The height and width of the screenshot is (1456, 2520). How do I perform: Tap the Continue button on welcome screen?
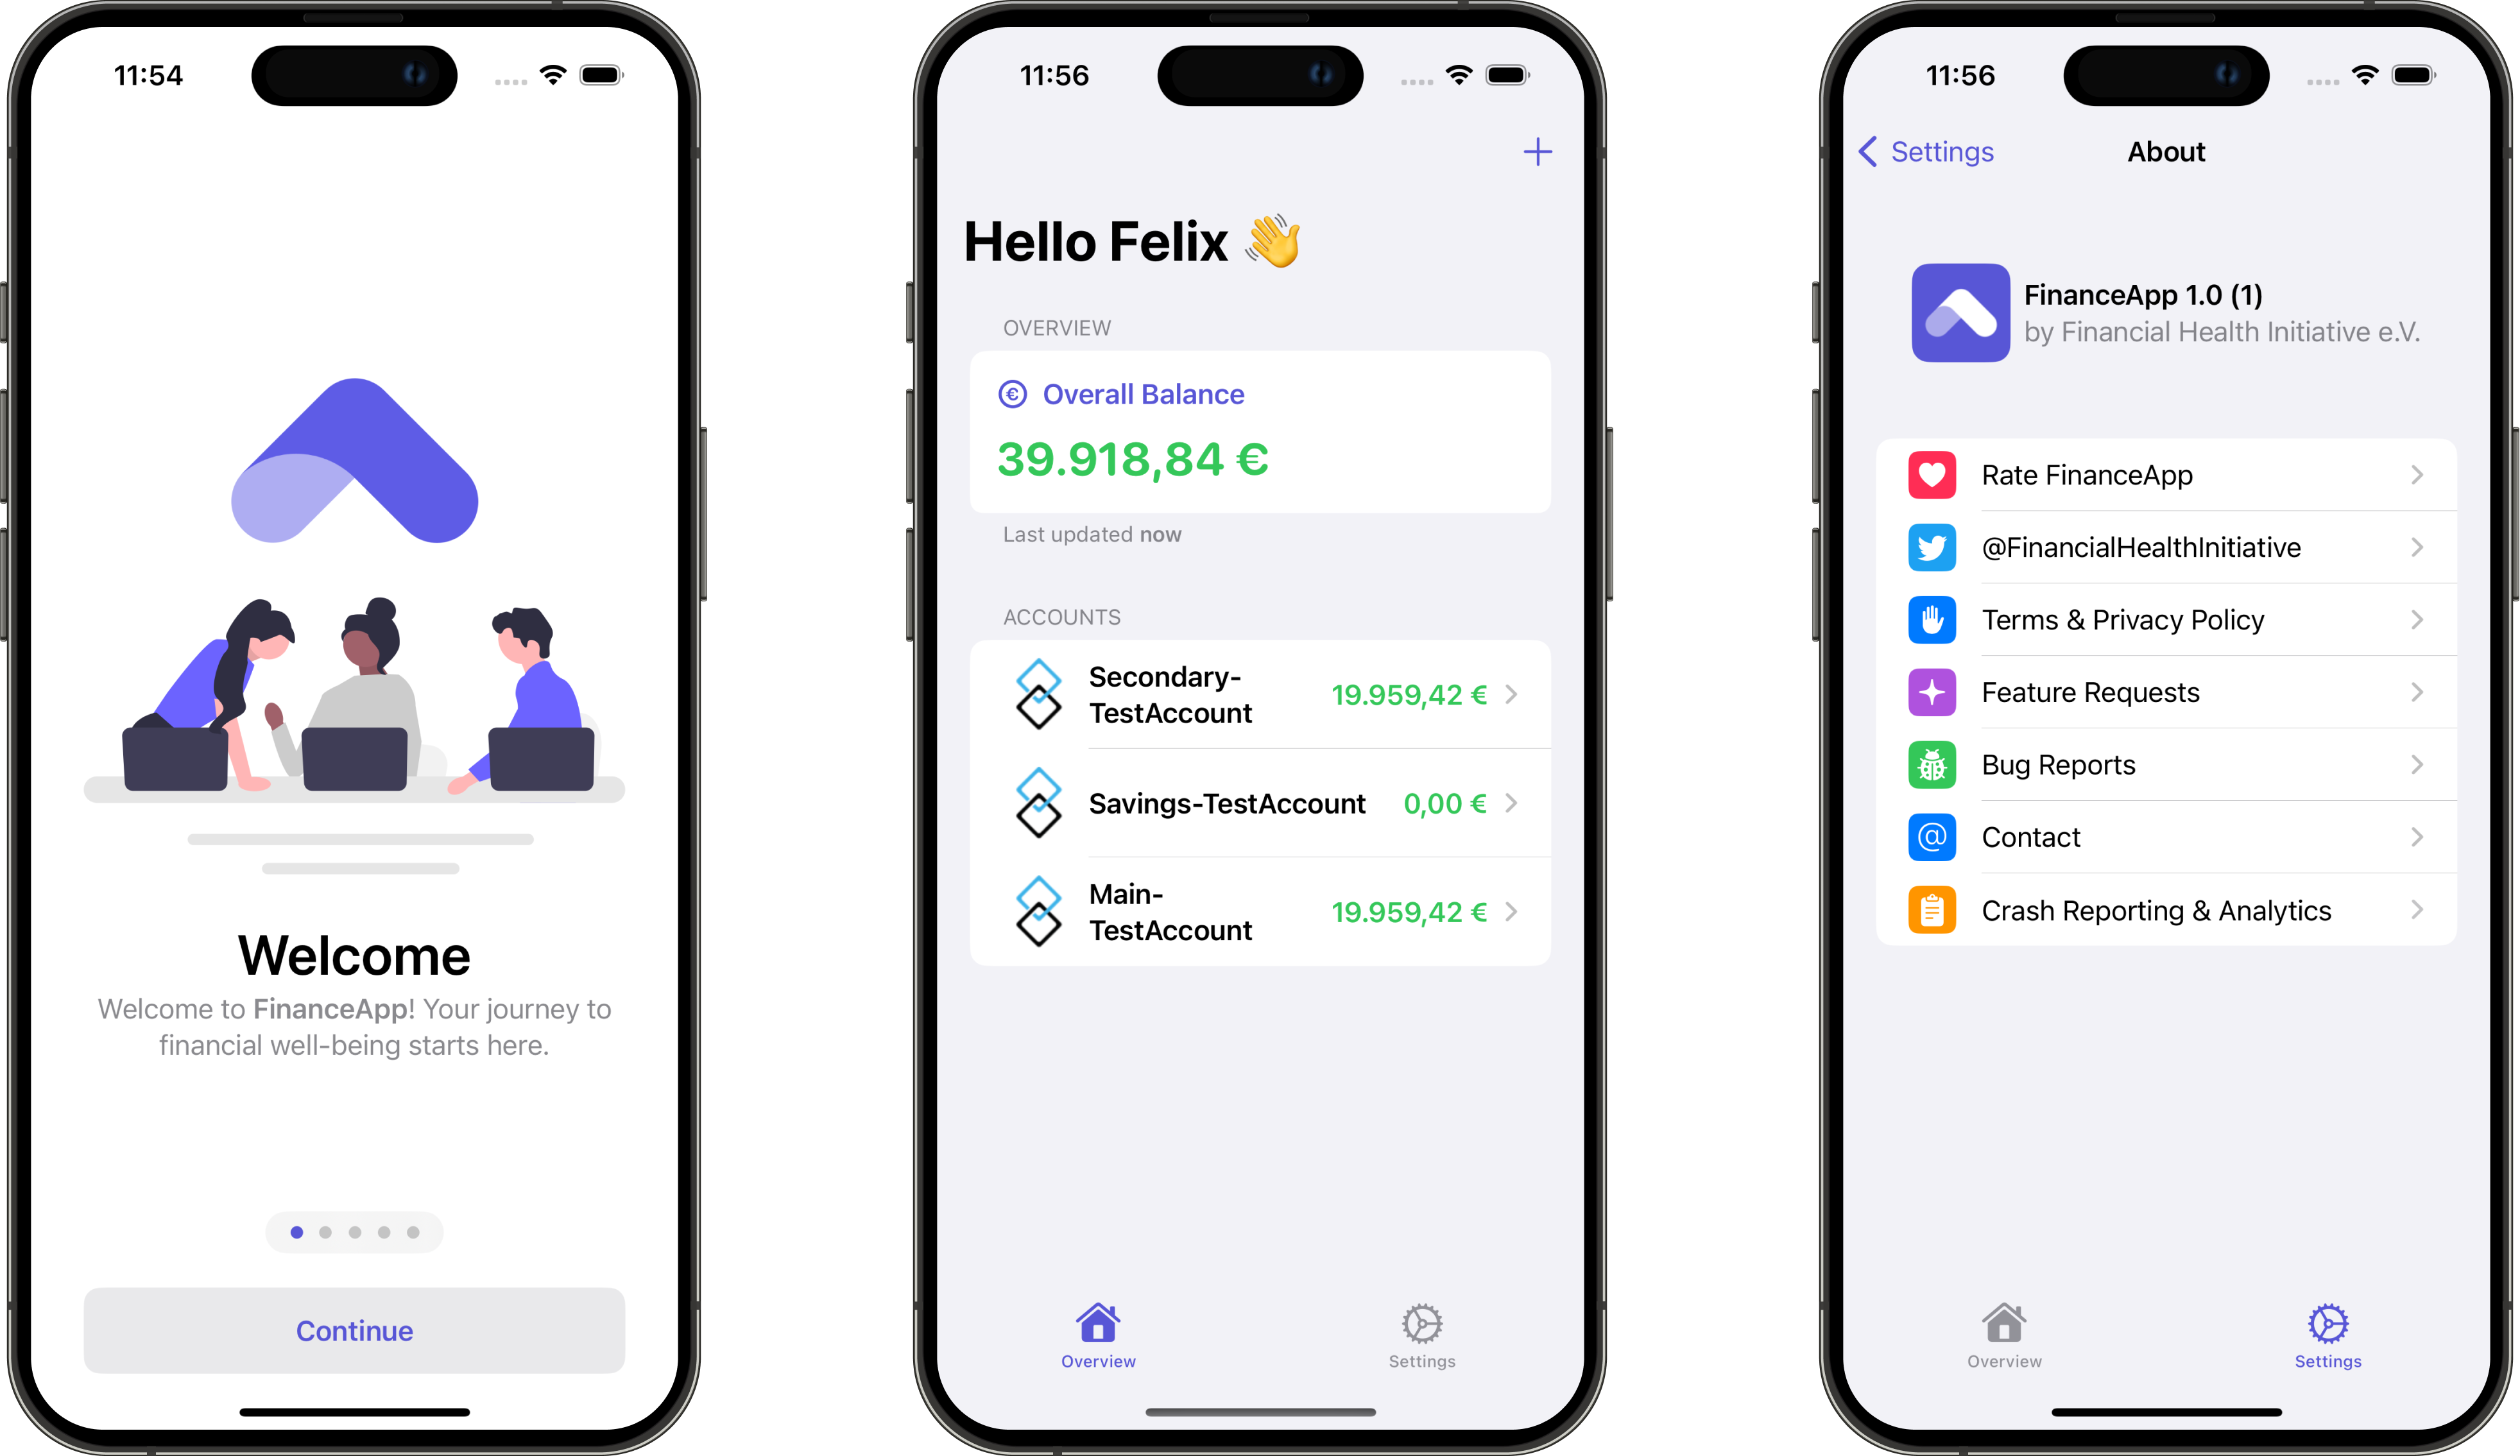coord(356,1330)
